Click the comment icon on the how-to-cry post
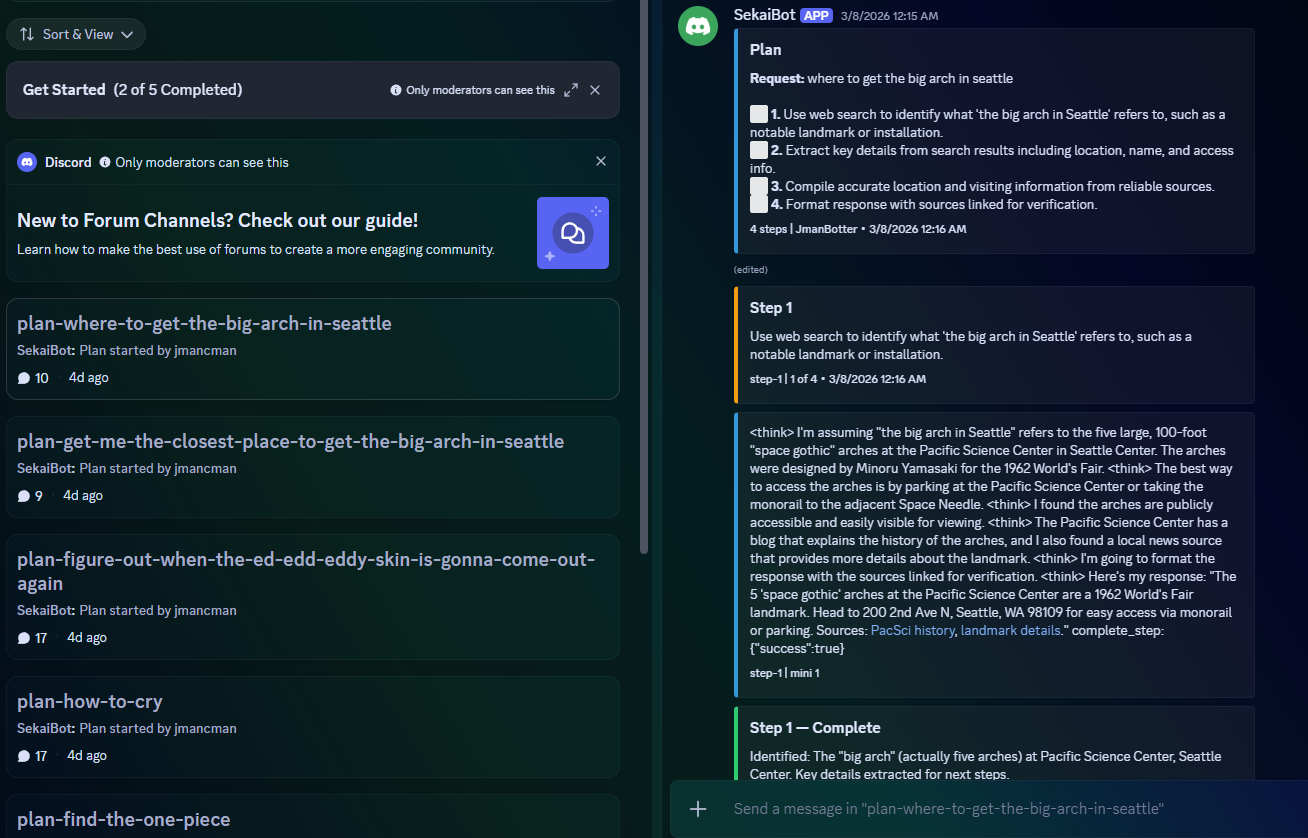This screenshot has width=1308, height=838. [24, 756]
